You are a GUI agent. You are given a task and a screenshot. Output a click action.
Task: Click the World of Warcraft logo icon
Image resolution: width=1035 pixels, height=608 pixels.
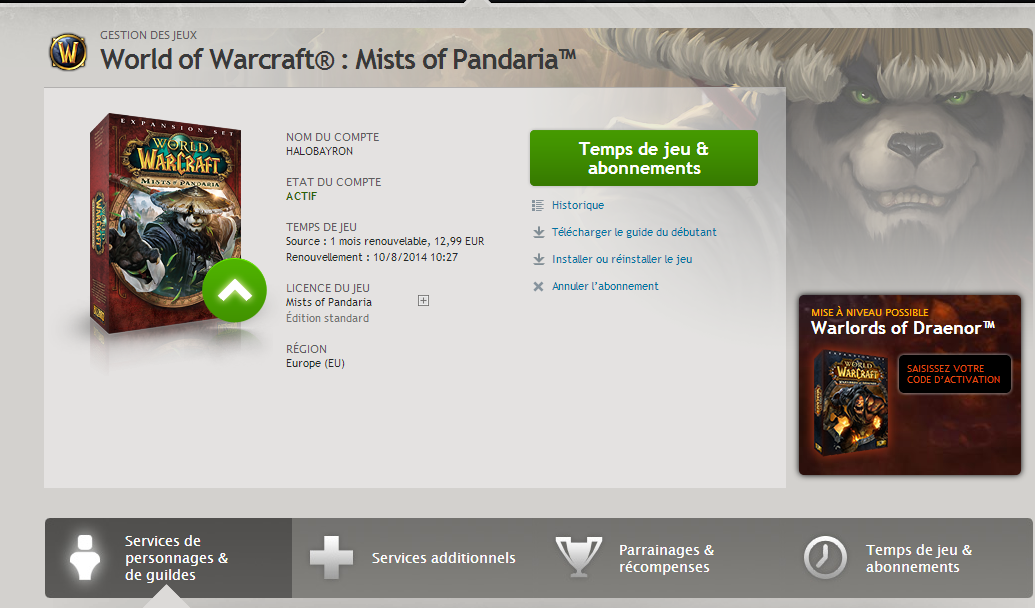68,52
